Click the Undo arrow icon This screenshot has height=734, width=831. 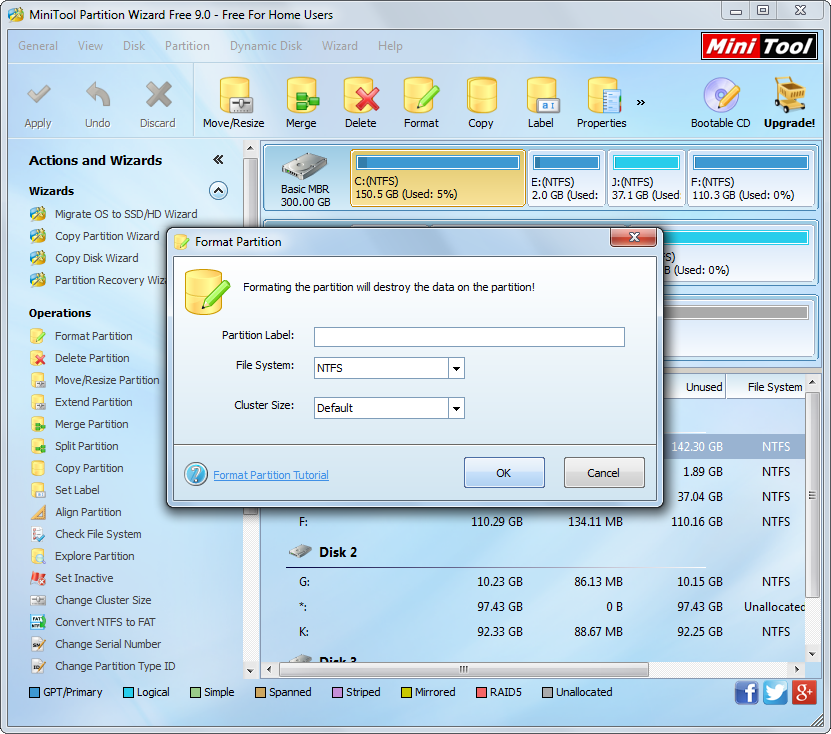(x=98, y=95)
